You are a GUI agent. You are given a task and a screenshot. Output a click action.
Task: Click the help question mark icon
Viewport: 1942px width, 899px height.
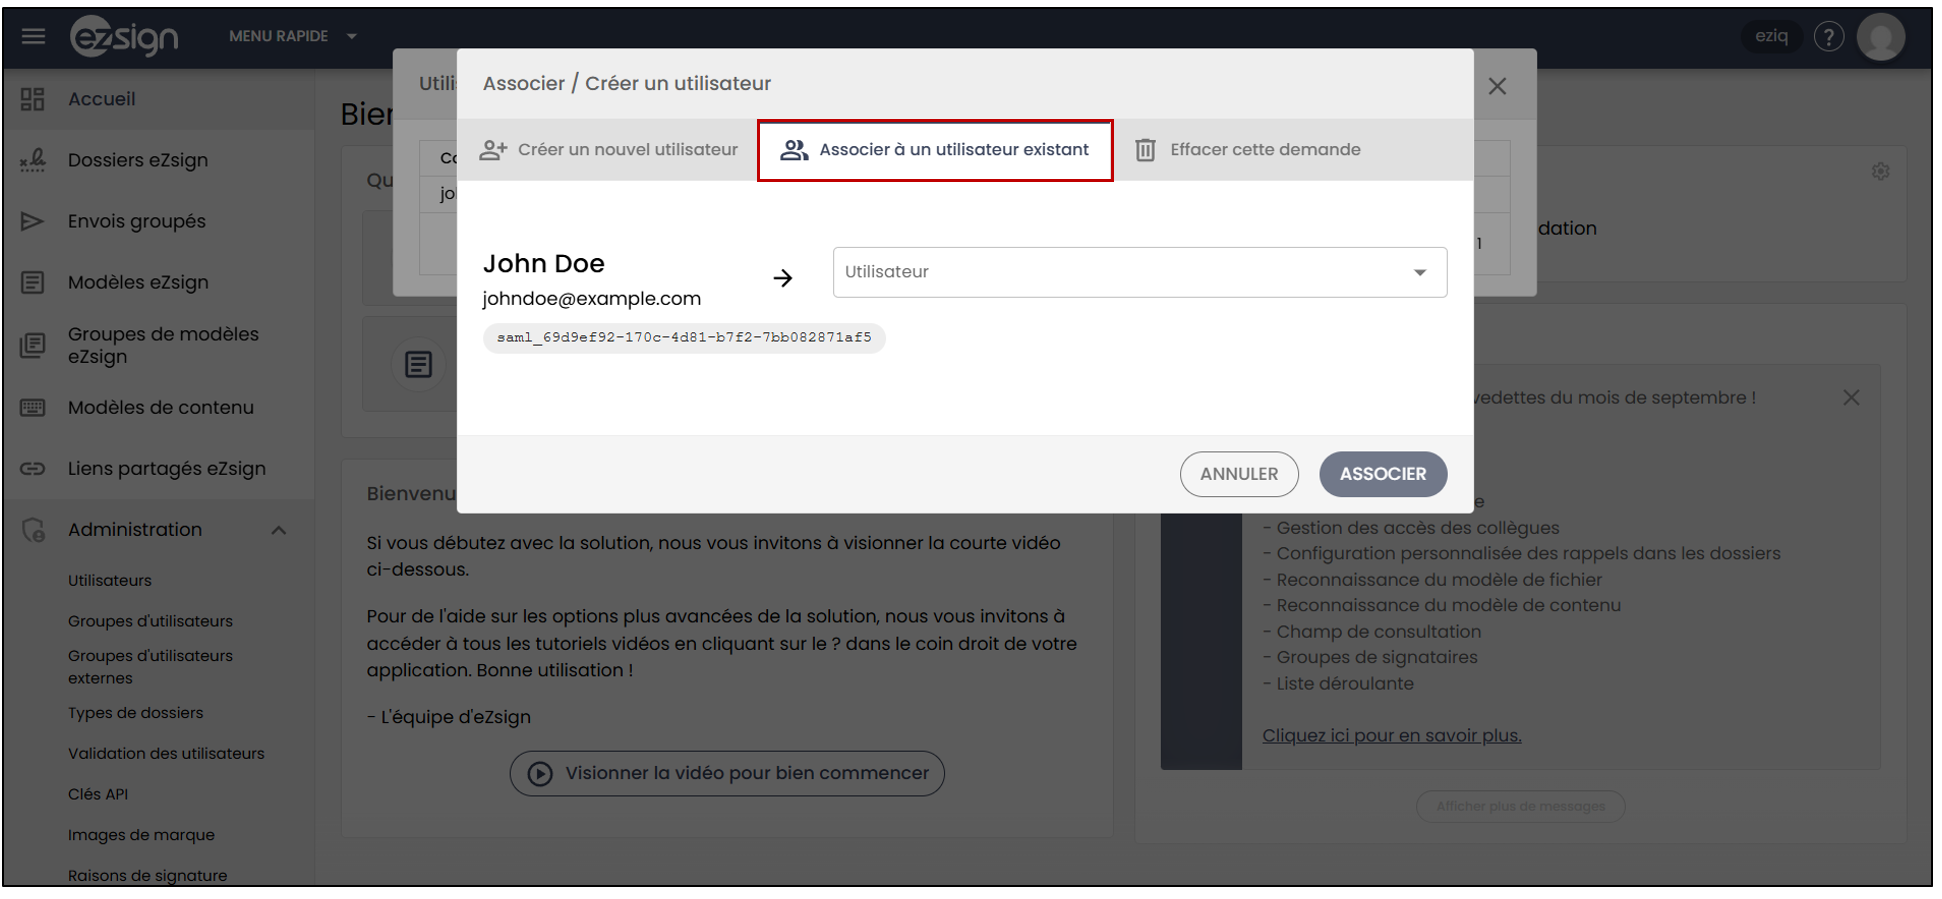1829,36
